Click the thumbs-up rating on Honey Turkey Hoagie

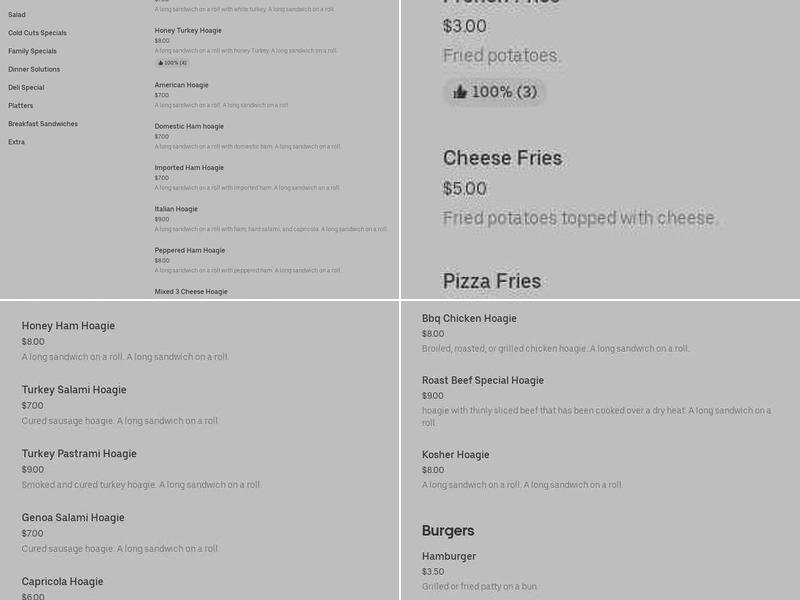pyautogui.click(x=169, y=62)
